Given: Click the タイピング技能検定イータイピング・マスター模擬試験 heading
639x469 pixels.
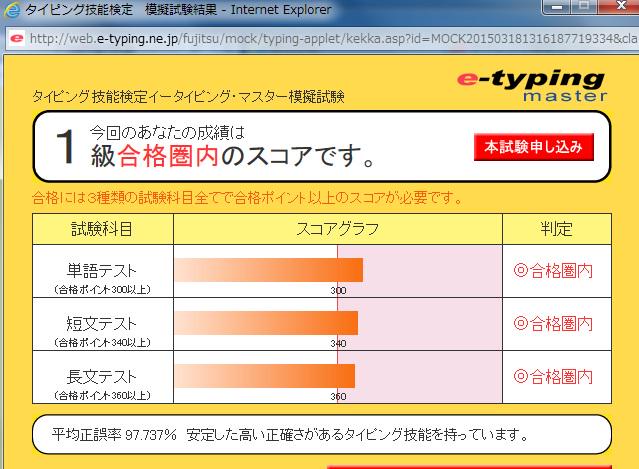Looking at the screenshot, I should click(x=189, y=97).
